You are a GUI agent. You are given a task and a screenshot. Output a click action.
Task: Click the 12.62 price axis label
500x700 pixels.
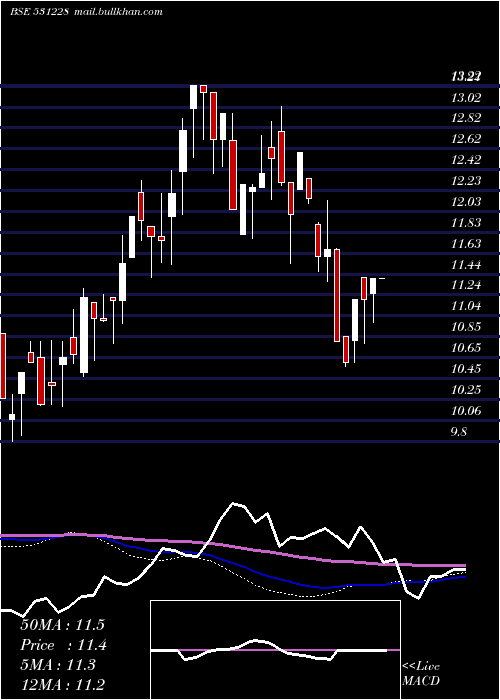466,139
